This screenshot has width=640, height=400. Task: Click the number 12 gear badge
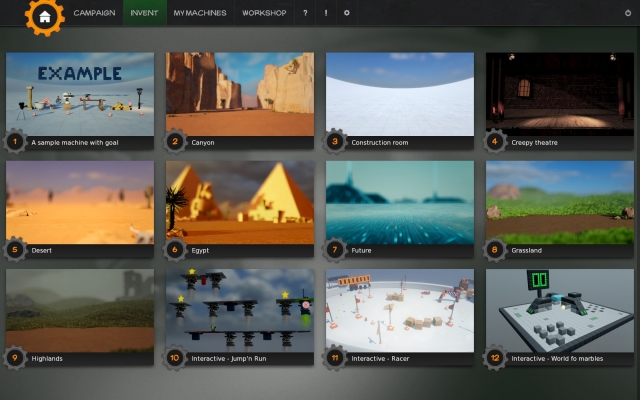click(495, 357)
